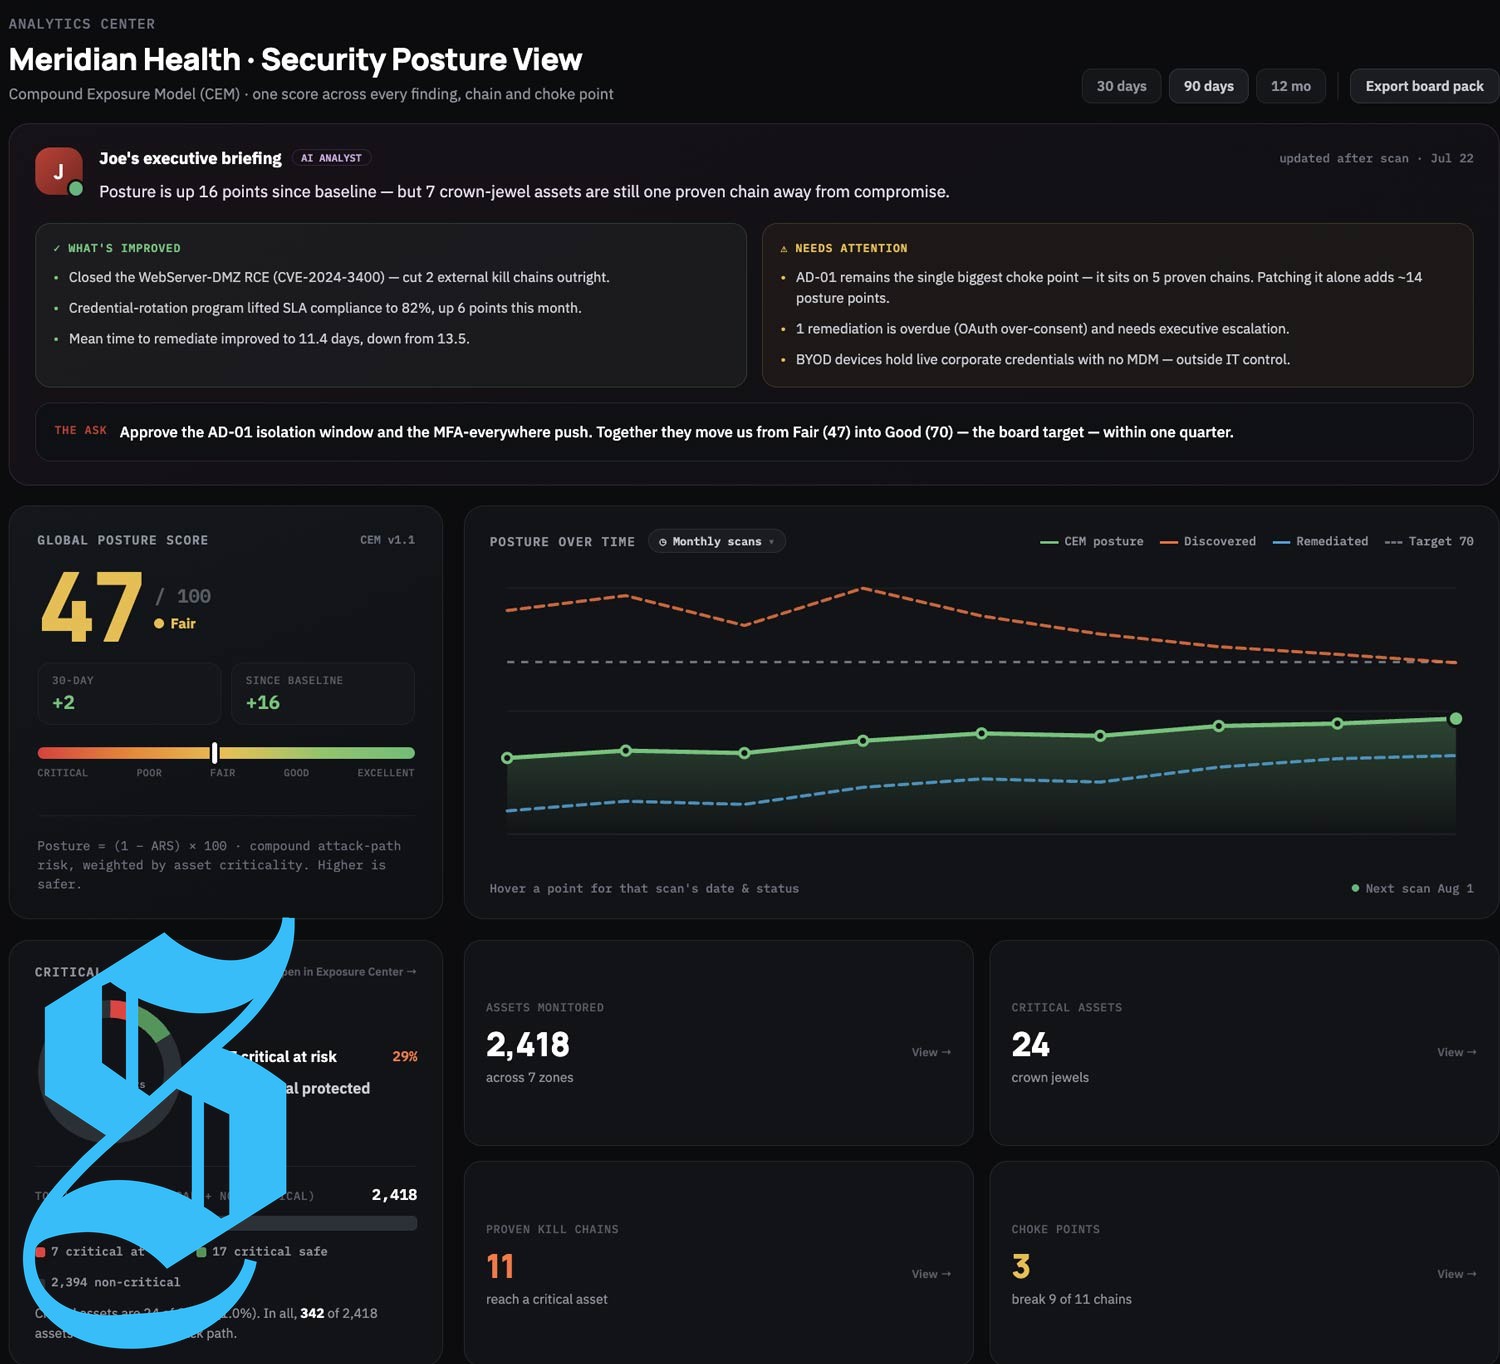Toggle the CEM posture legend series
Screen dimensions: 1500x1364
[1092, 541]
